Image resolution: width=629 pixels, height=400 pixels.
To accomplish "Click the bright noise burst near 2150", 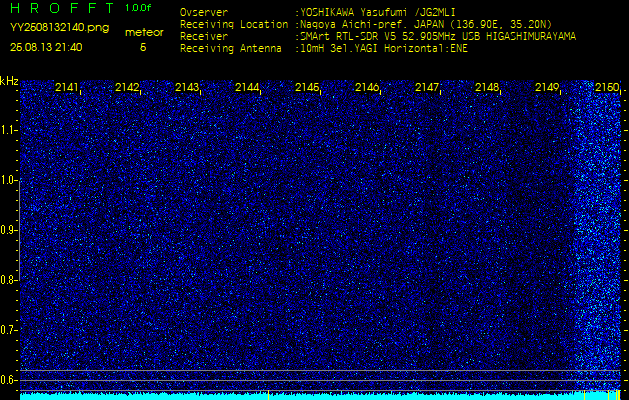I will tap(598, 237).
